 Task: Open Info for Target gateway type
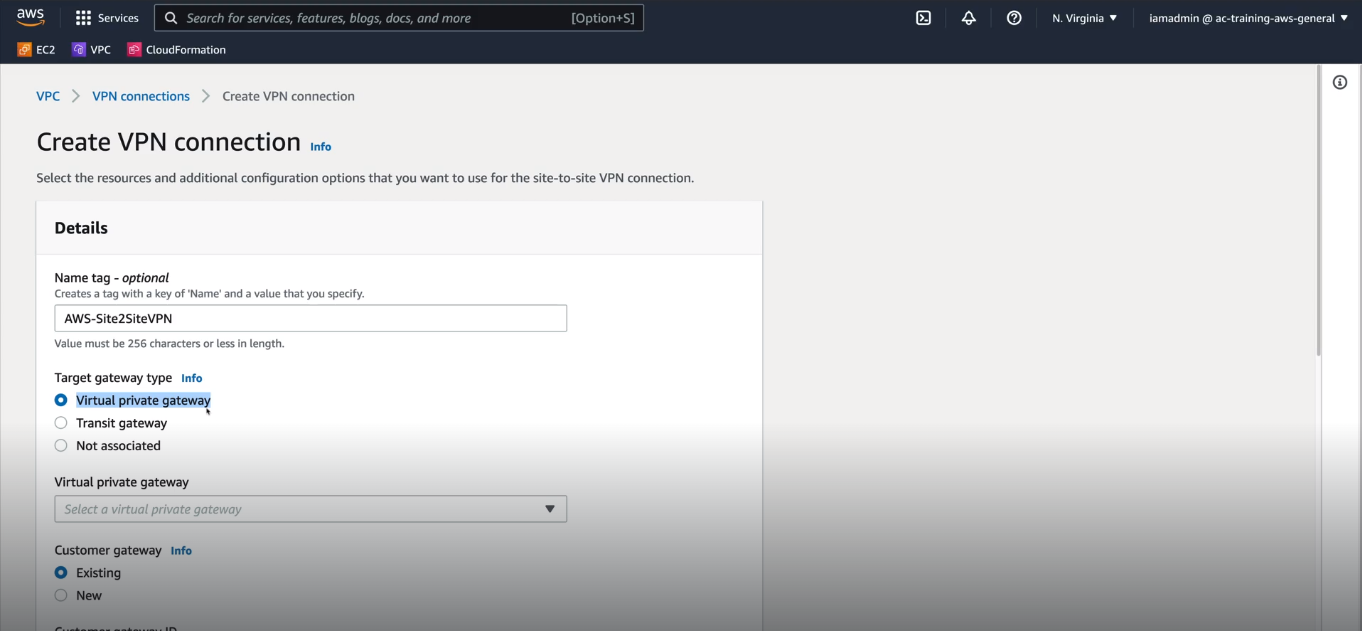191,378
